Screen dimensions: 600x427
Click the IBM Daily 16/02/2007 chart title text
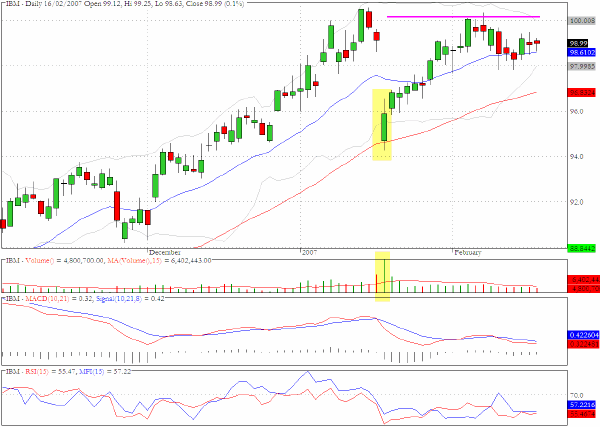(x=125, y=4)
